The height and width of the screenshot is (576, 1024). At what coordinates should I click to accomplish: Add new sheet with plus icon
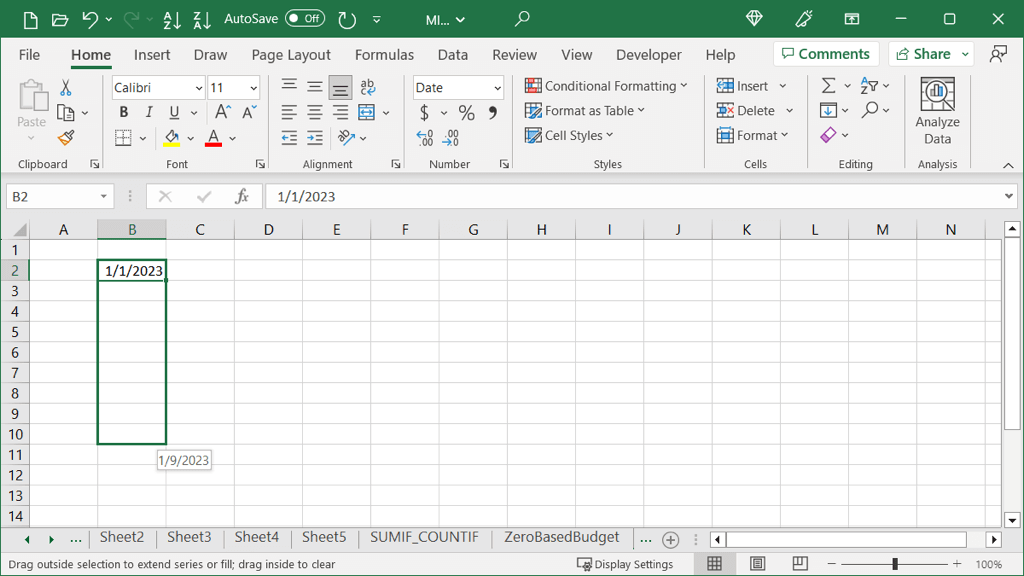coord(671,539)
